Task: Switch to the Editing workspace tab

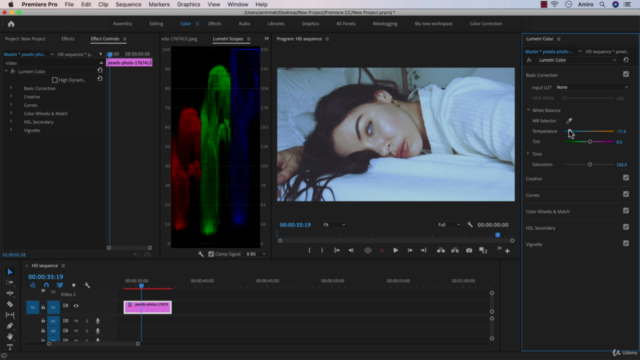Action: tap(156, 24)
